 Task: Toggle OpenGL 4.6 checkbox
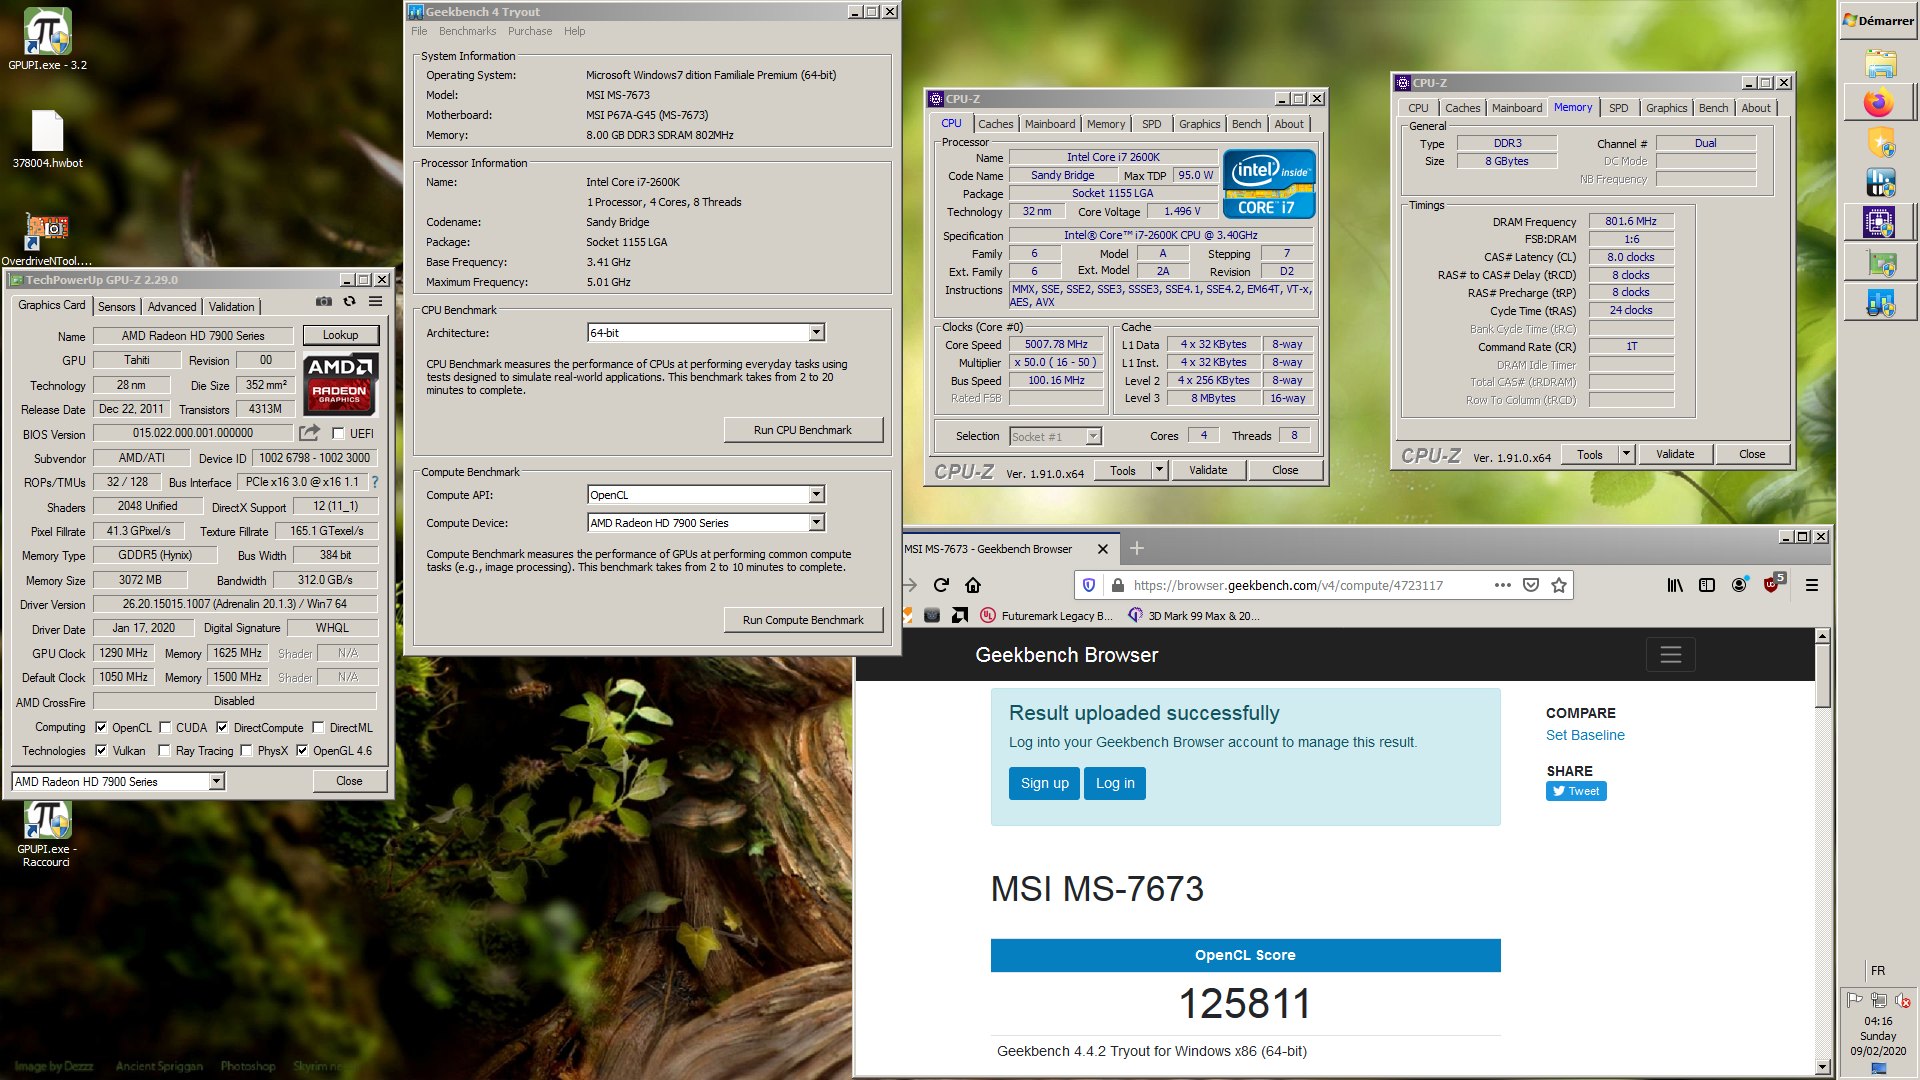pyautogui.click(x=302, y=750)
